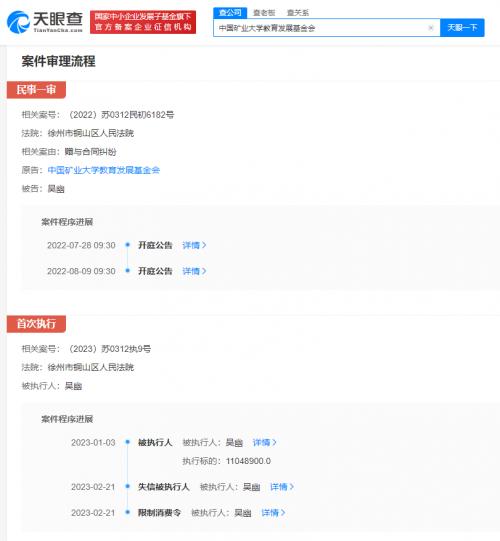The image size is (500, 541).
Task: Click the timeline dot for 2023-01-03
Action: coord(128,442)
